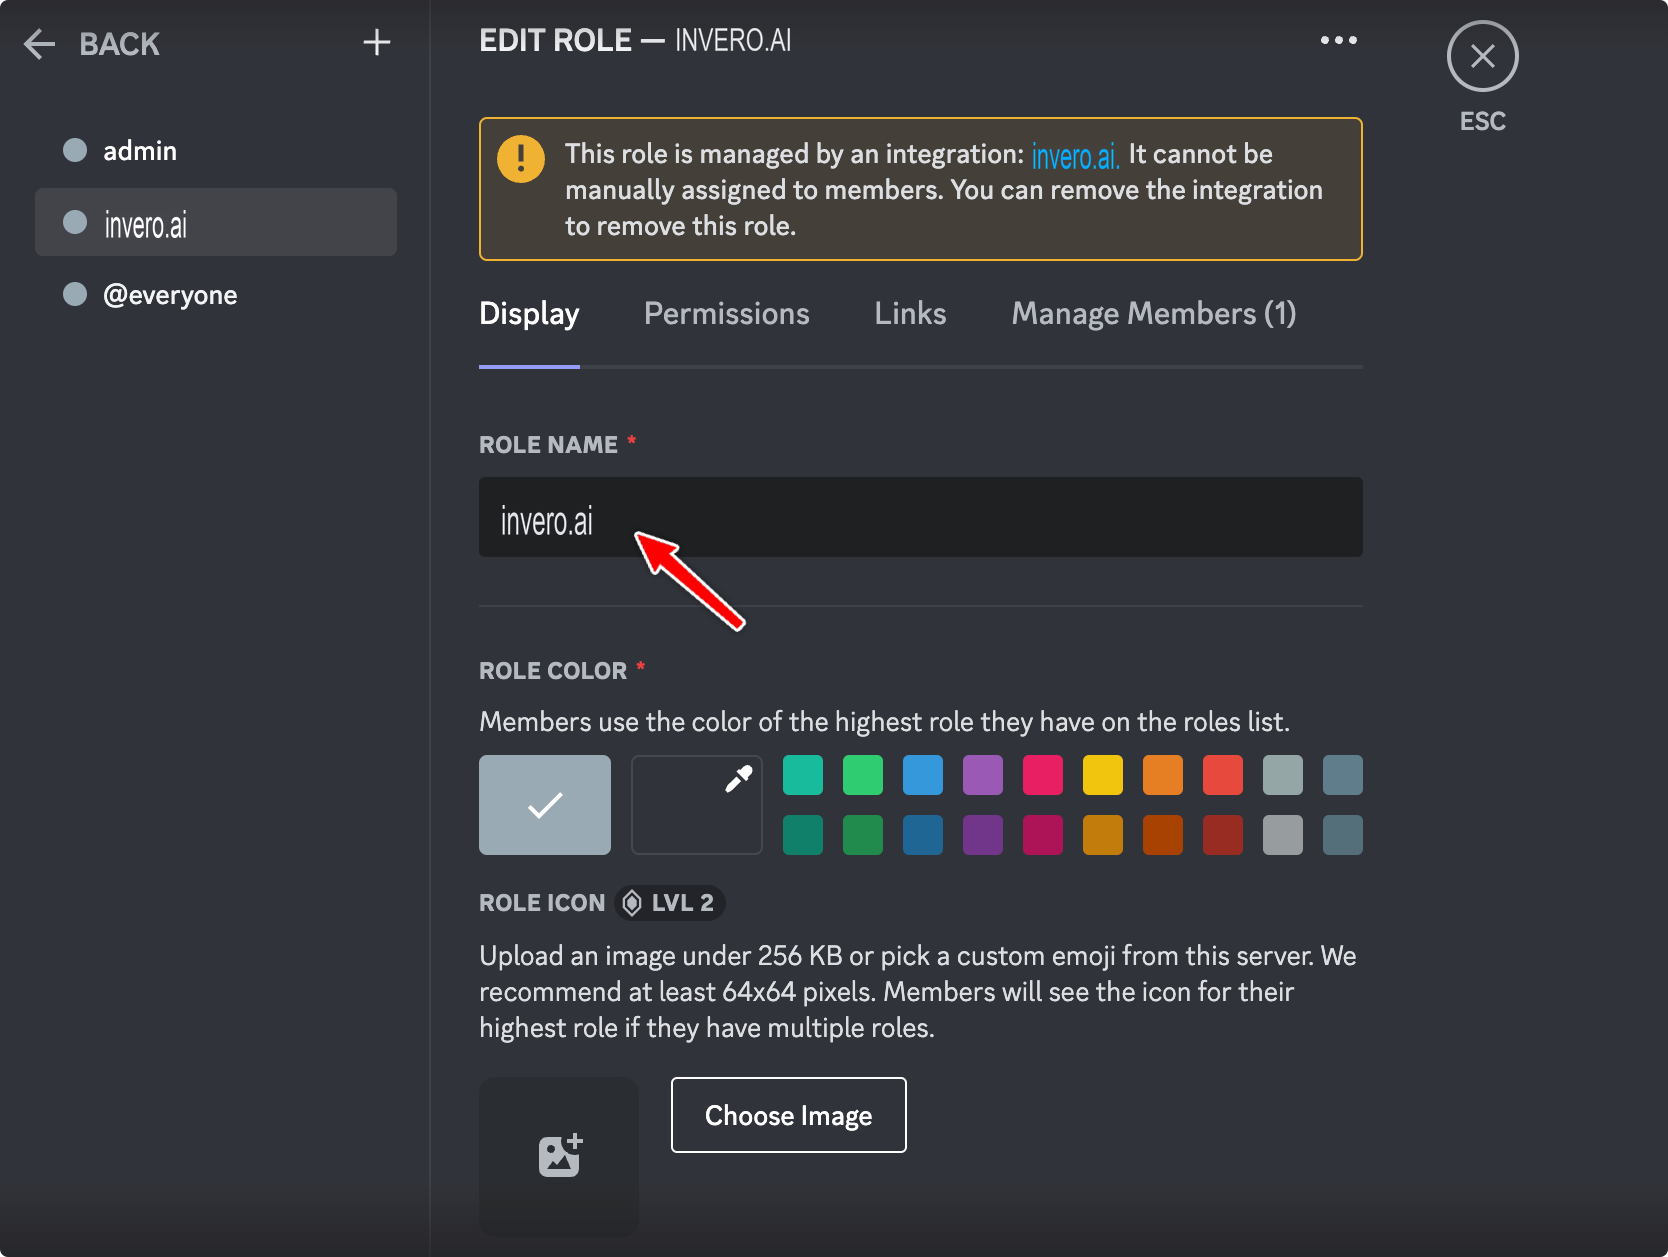Pick the yellow color swatch
Image resolution: width=1668 pixels, height=1257 pixels.
coord(1103,775)
